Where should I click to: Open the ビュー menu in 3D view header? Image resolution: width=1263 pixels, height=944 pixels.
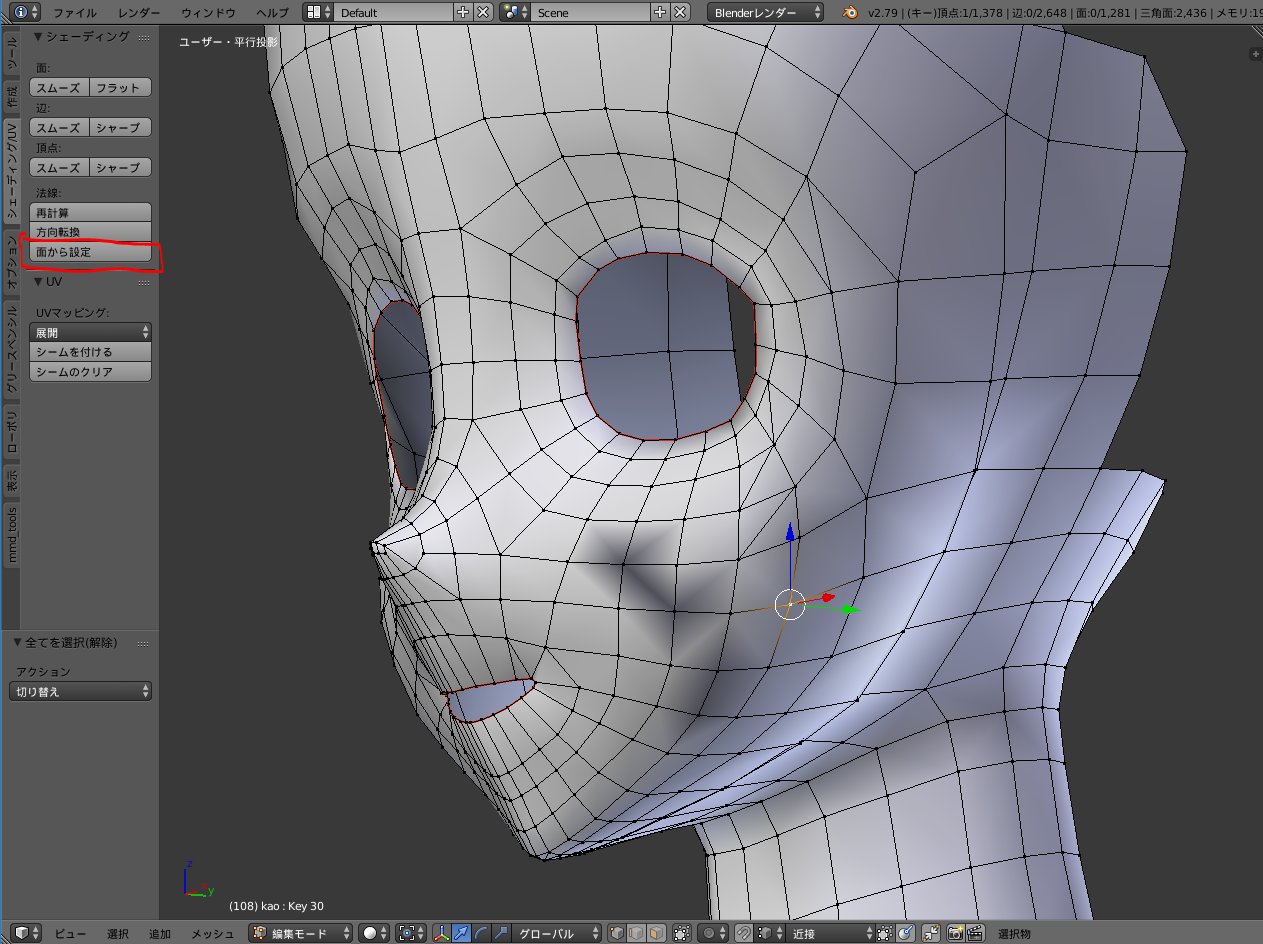coord(70,933)
